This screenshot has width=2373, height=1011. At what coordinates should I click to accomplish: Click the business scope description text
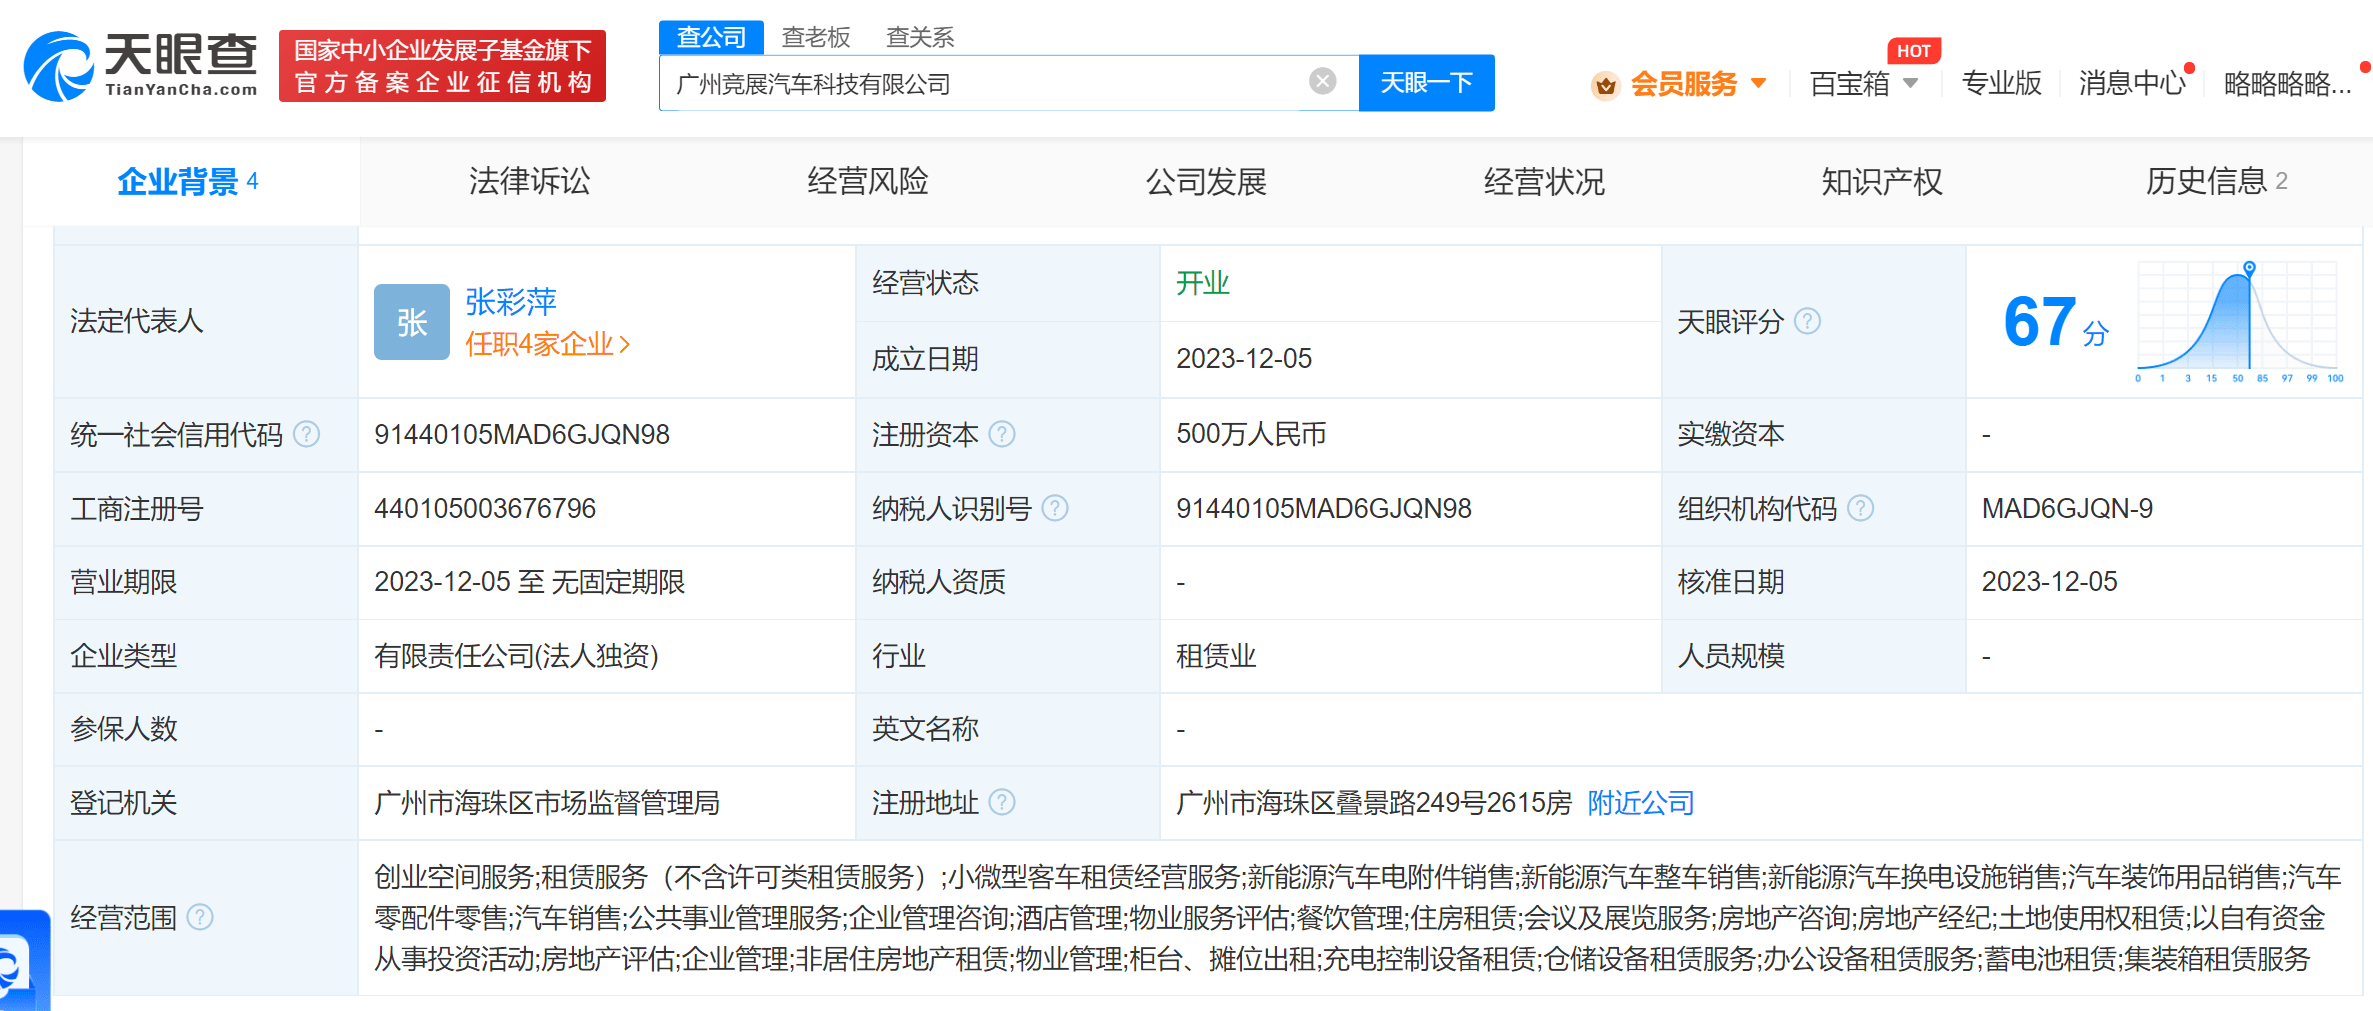point(1357,918)
